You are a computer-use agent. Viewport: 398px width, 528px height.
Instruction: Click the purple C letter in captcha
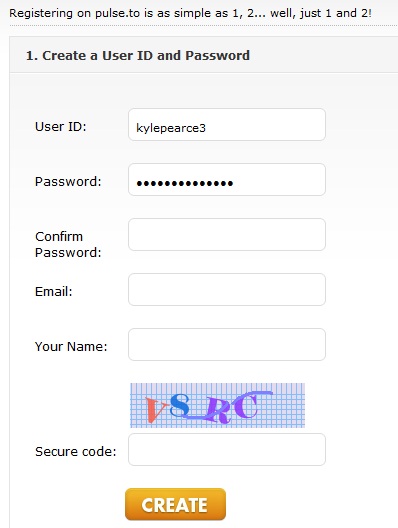pyautogui.click(x=249, y=405)
